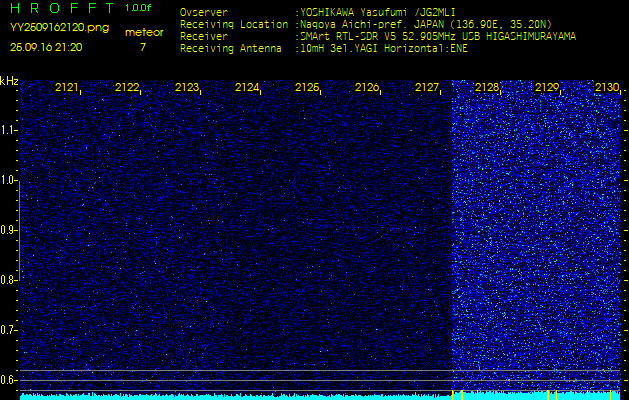Click the Nagoya Aichi-pref. JAPAN location value

point(426,24)
